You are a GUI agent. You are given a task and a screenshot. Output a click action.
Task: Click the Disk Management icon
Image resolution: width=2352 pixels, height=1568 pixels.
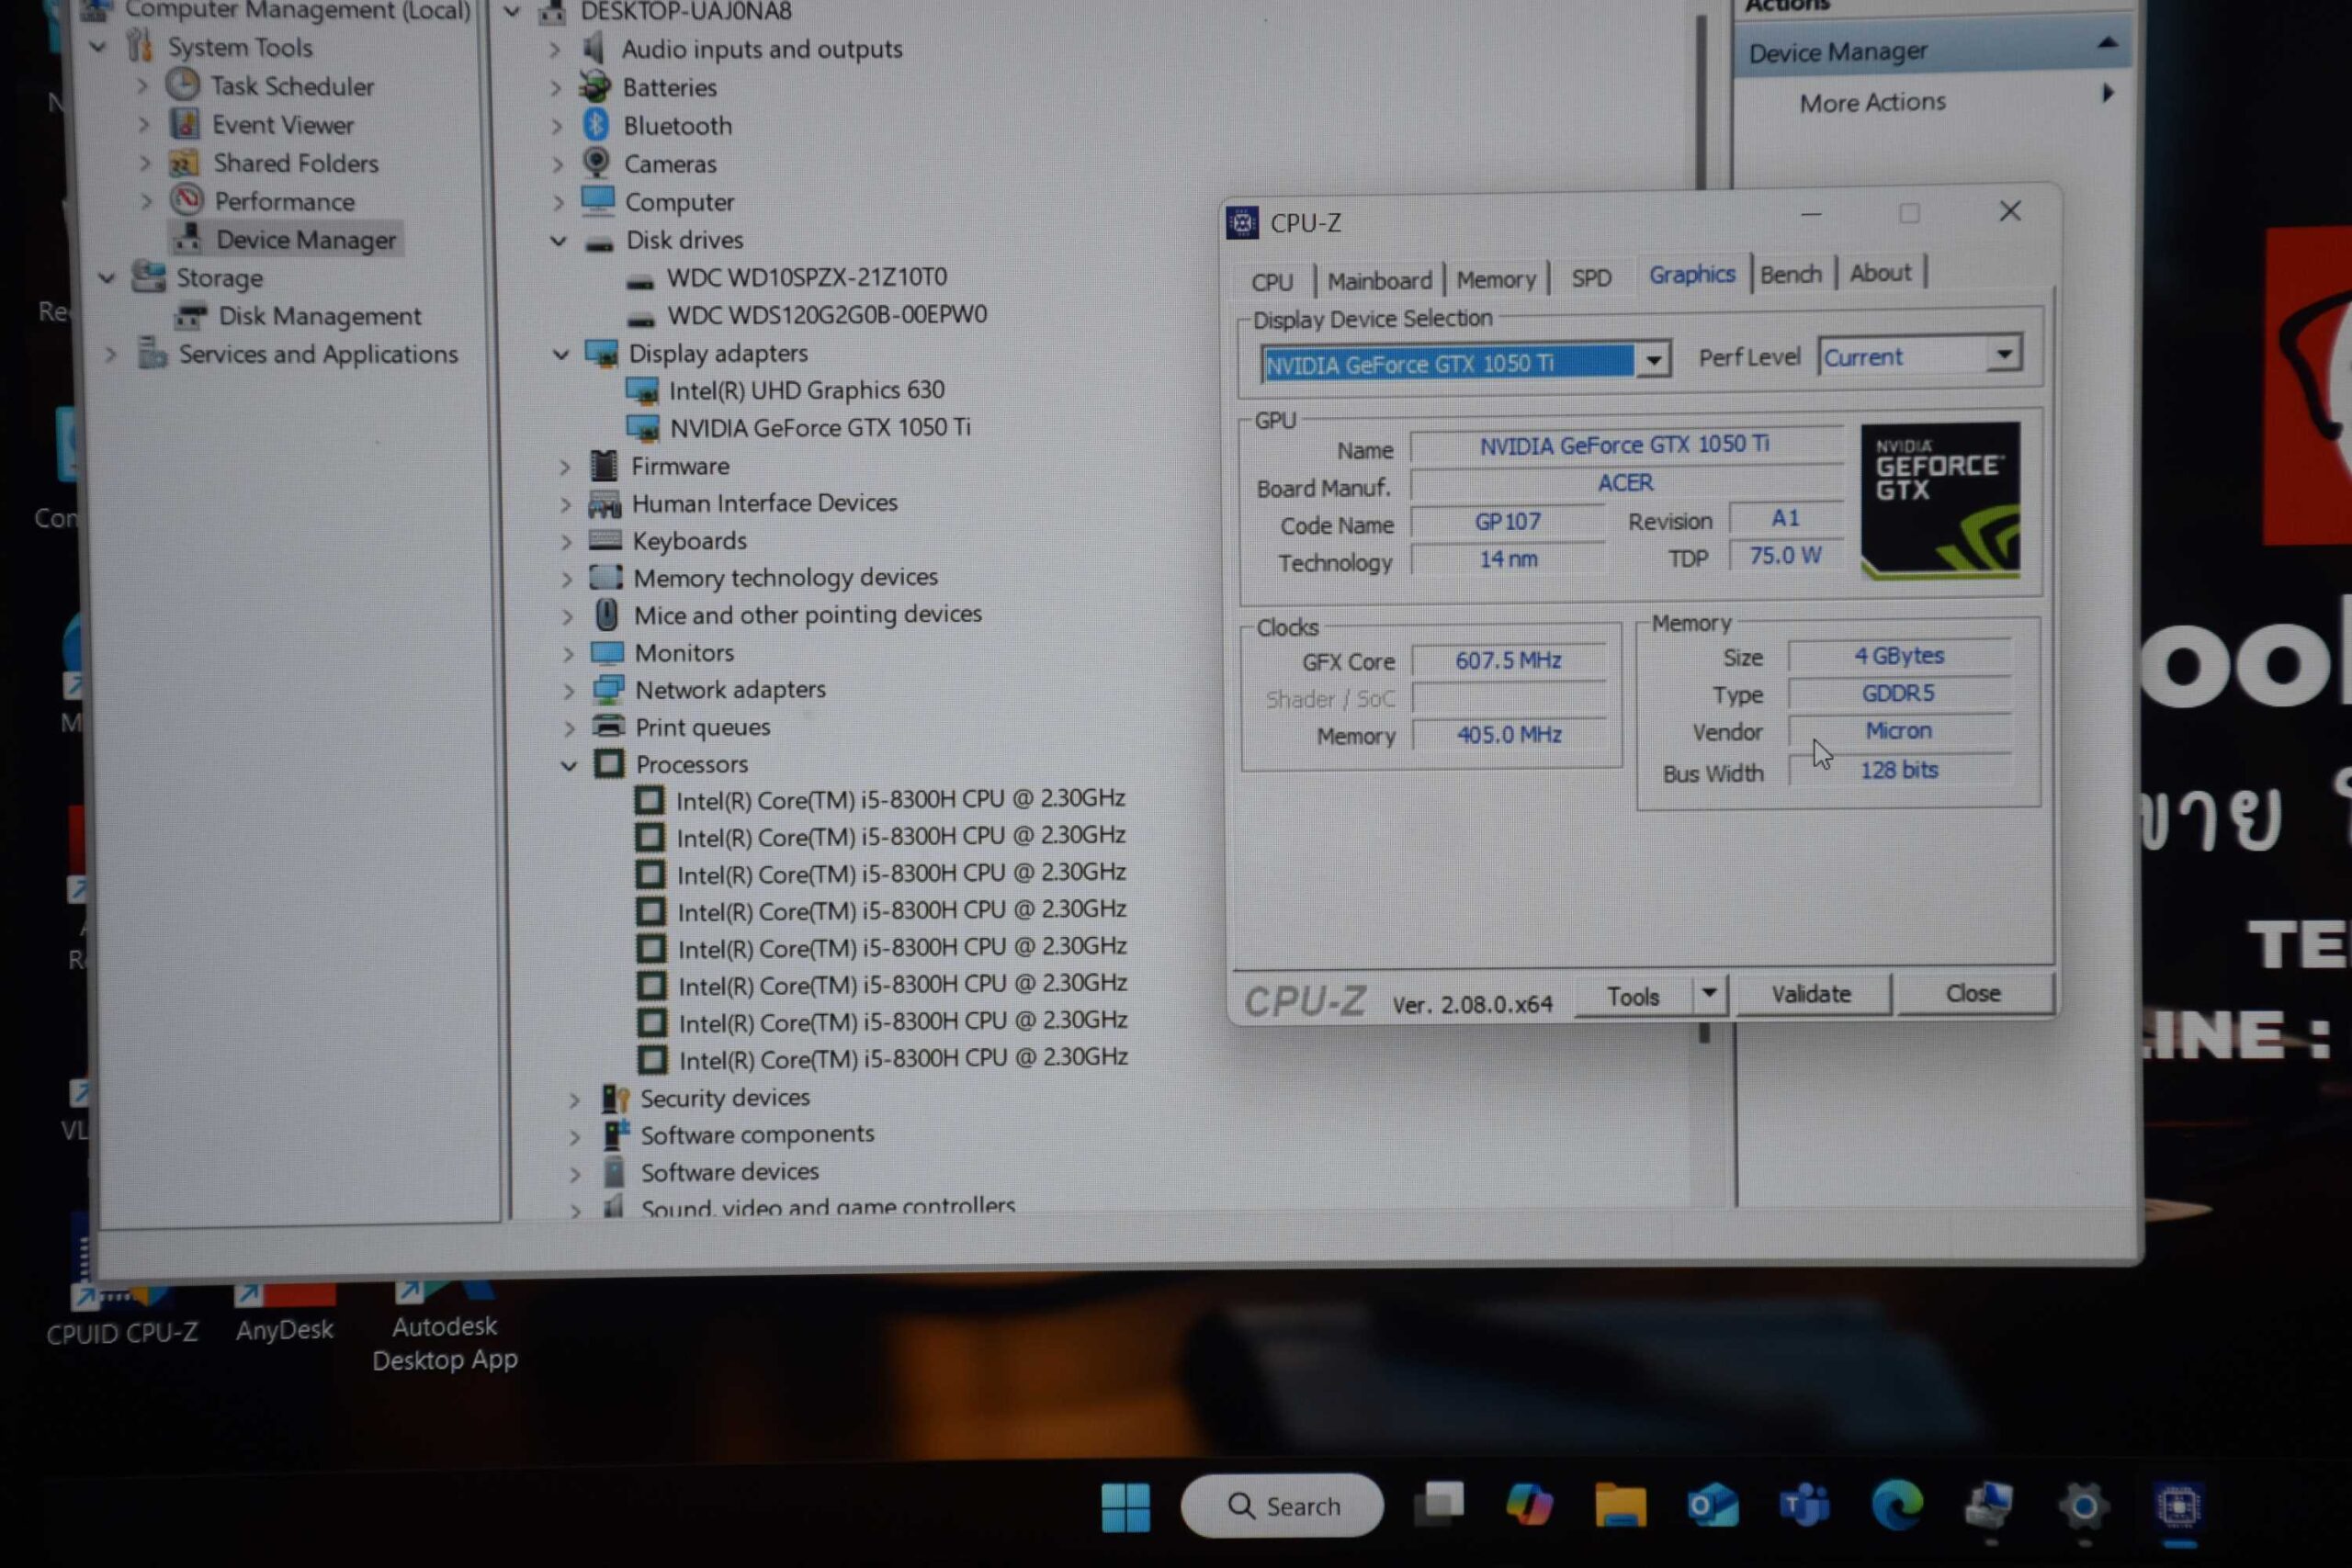[190, 316]
